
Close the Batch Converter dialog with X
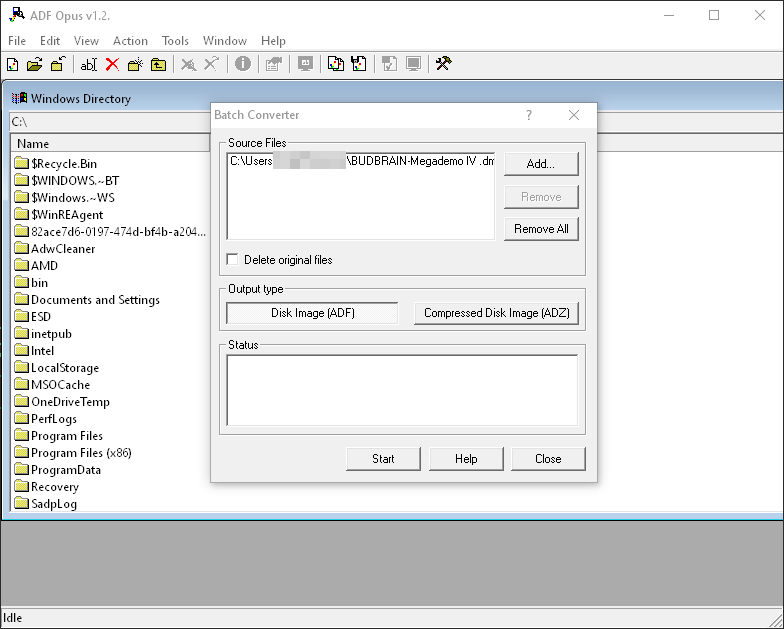(574, 115)
